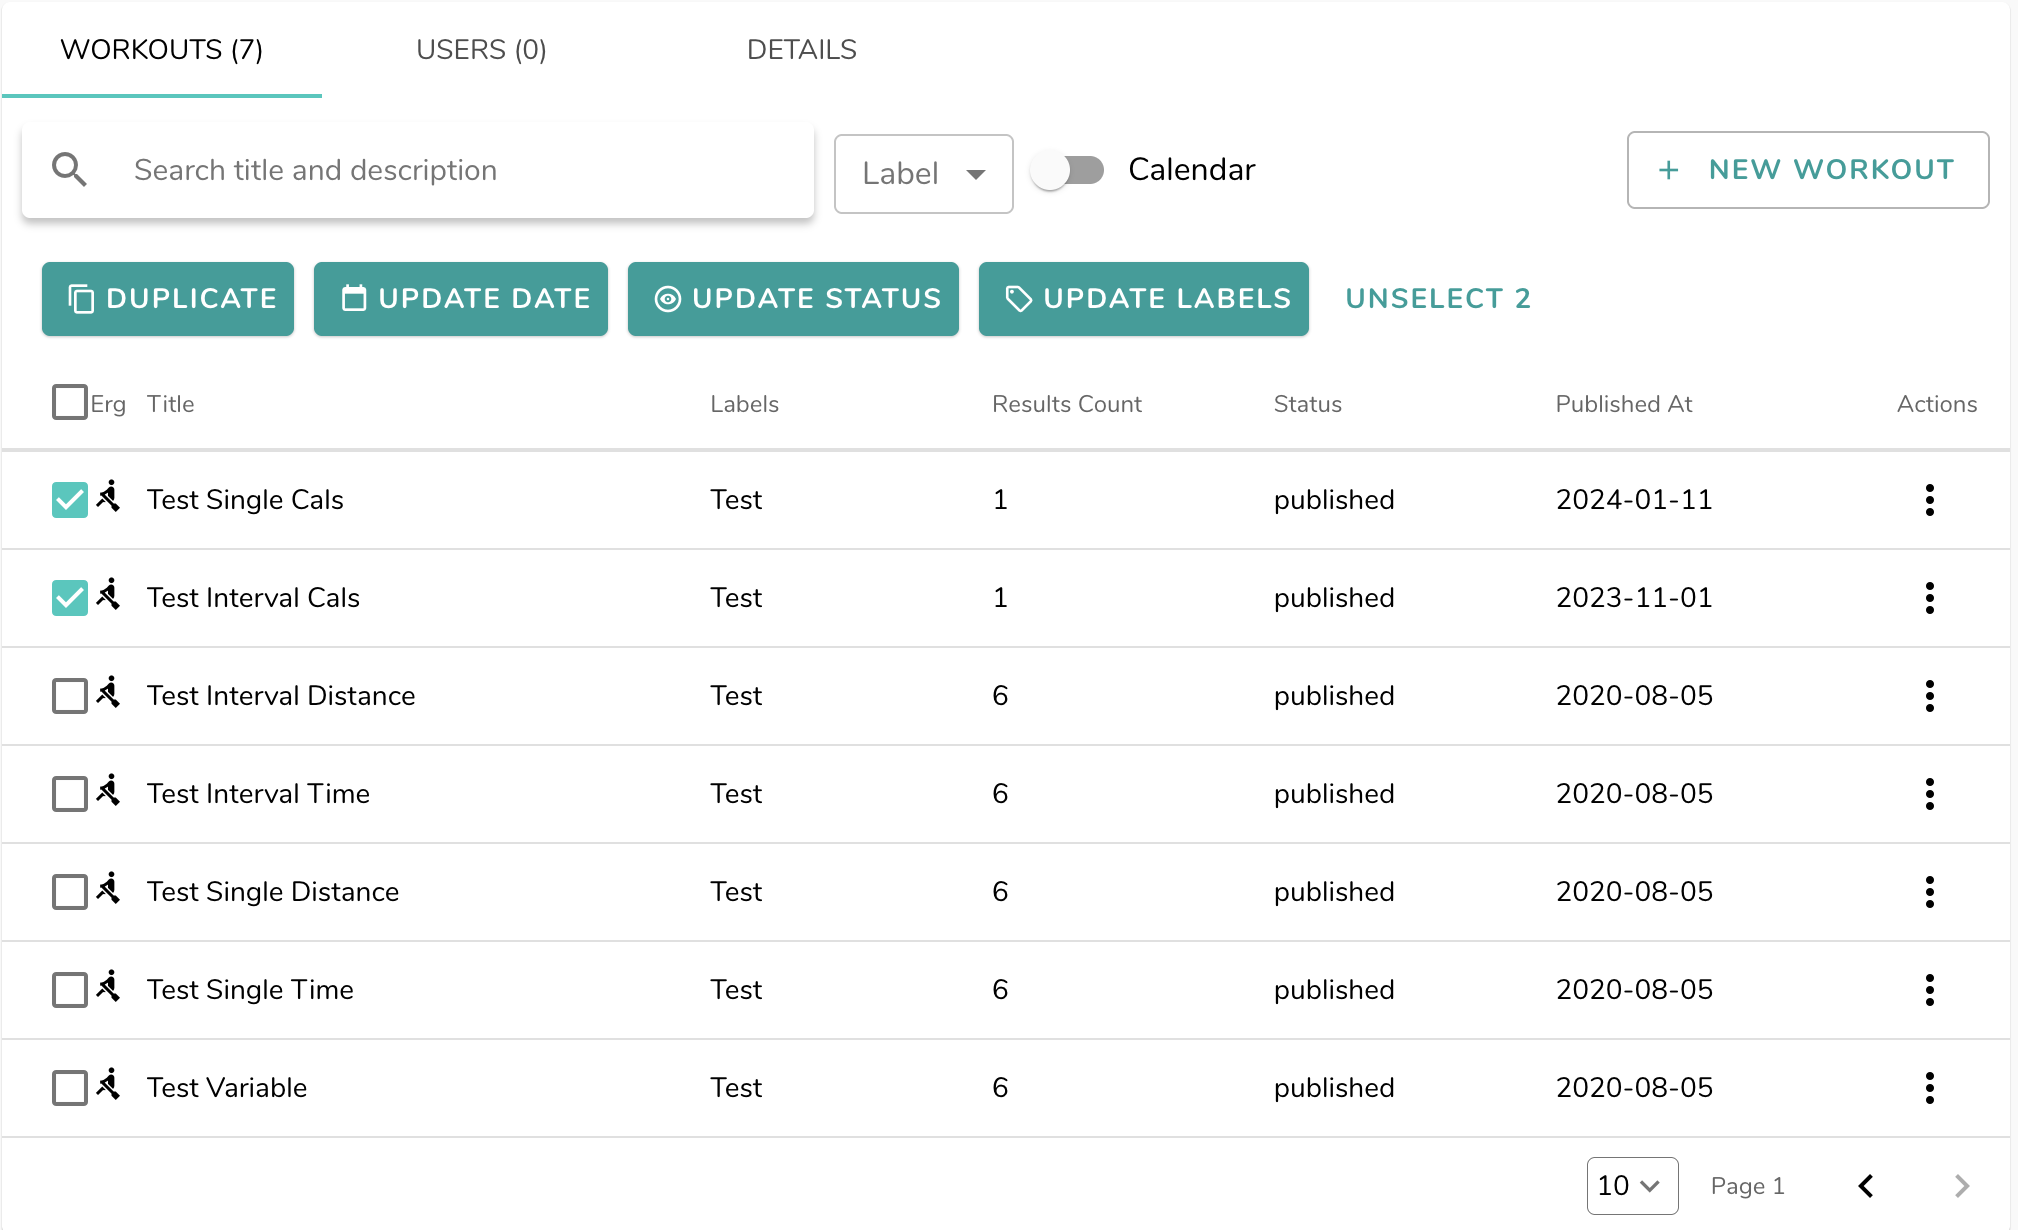Open actions menu for Test Single Cals

1929,499
